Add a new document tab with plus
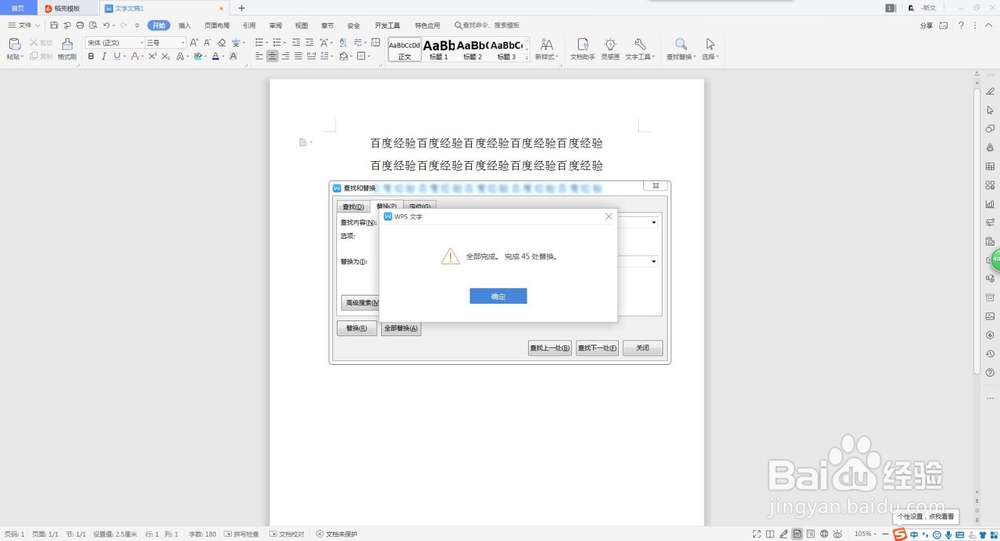The width and height of the screenshot is (1000, 541). pyautogui.click(x=241, y=8)
